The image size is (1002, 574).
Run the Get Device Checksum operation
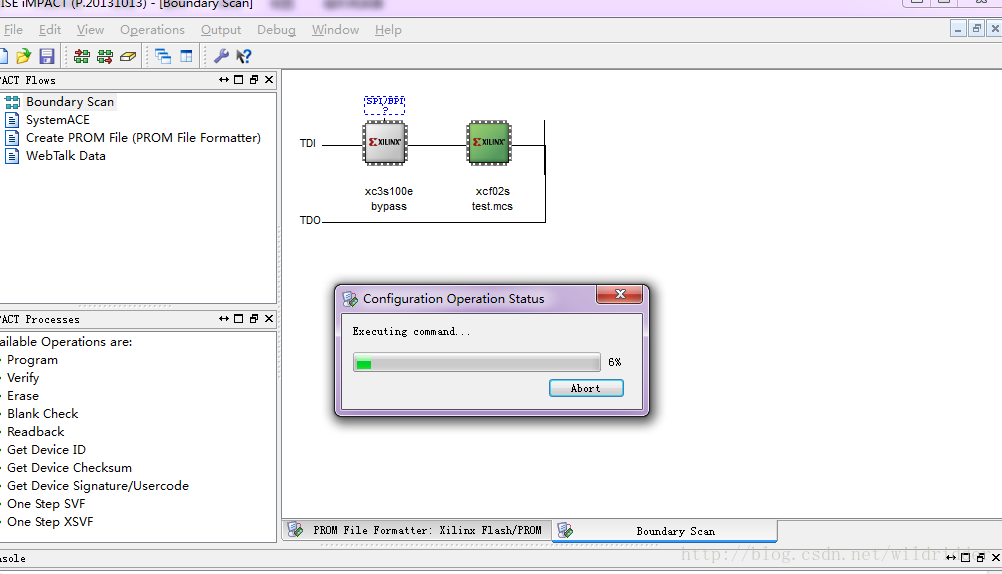(x=70, y=467)
